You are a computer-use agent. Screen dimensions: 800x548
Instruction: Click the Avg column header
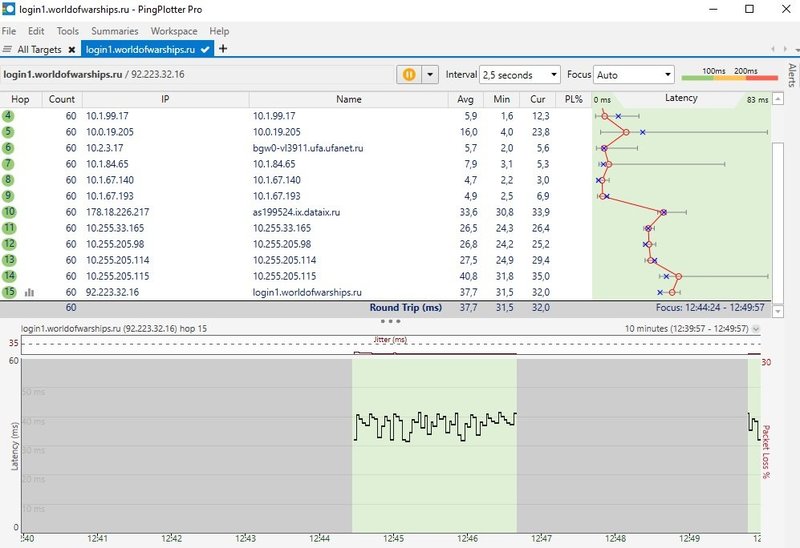point(465,99)
